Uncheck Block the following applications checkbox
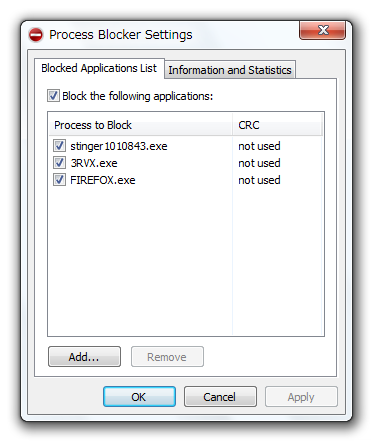Screen dimensions: 376x446 click(x=53, y=96)
